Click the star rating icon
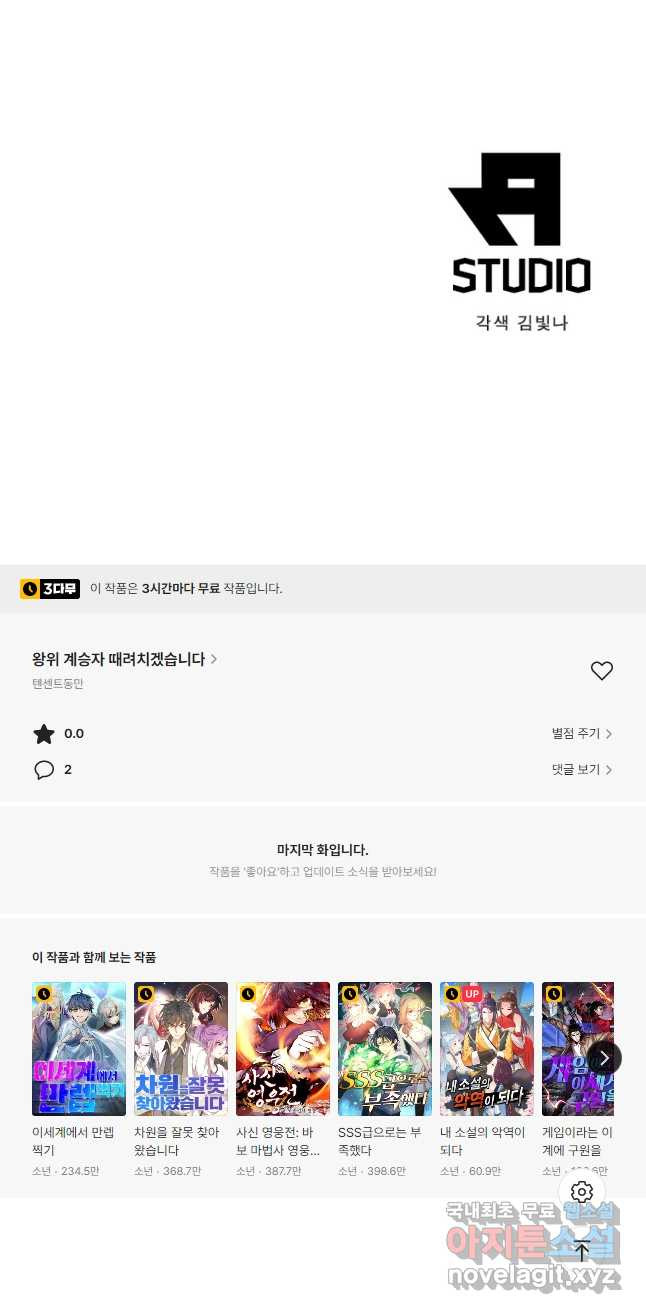This screenshot has width=646, height=1314. click(44, 734)
